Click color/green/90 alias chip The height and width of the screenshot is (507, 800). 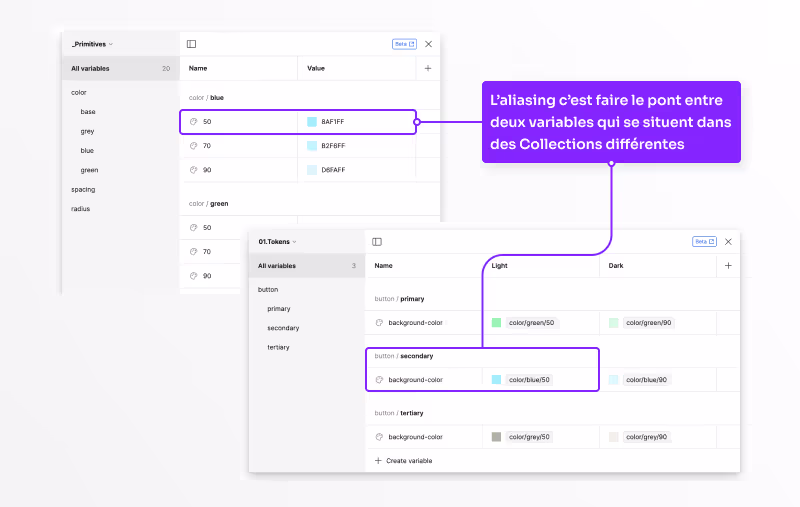pyautogui.click(x=648, y=323)
